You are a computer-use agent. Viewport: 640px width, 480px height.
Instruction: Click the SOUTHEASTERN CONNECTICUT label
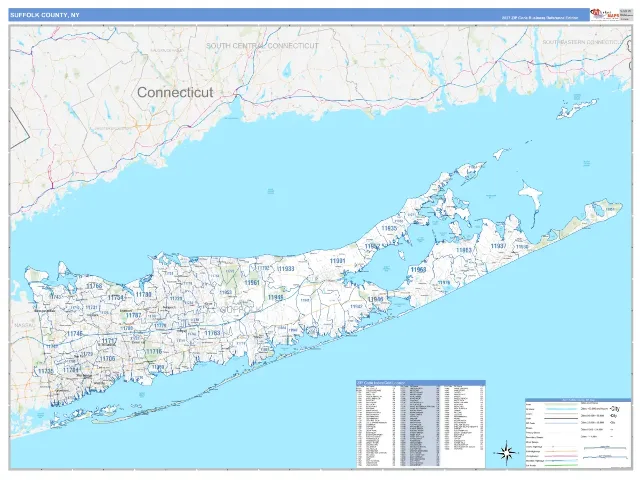pyautogui.click(x=583, y=42)
